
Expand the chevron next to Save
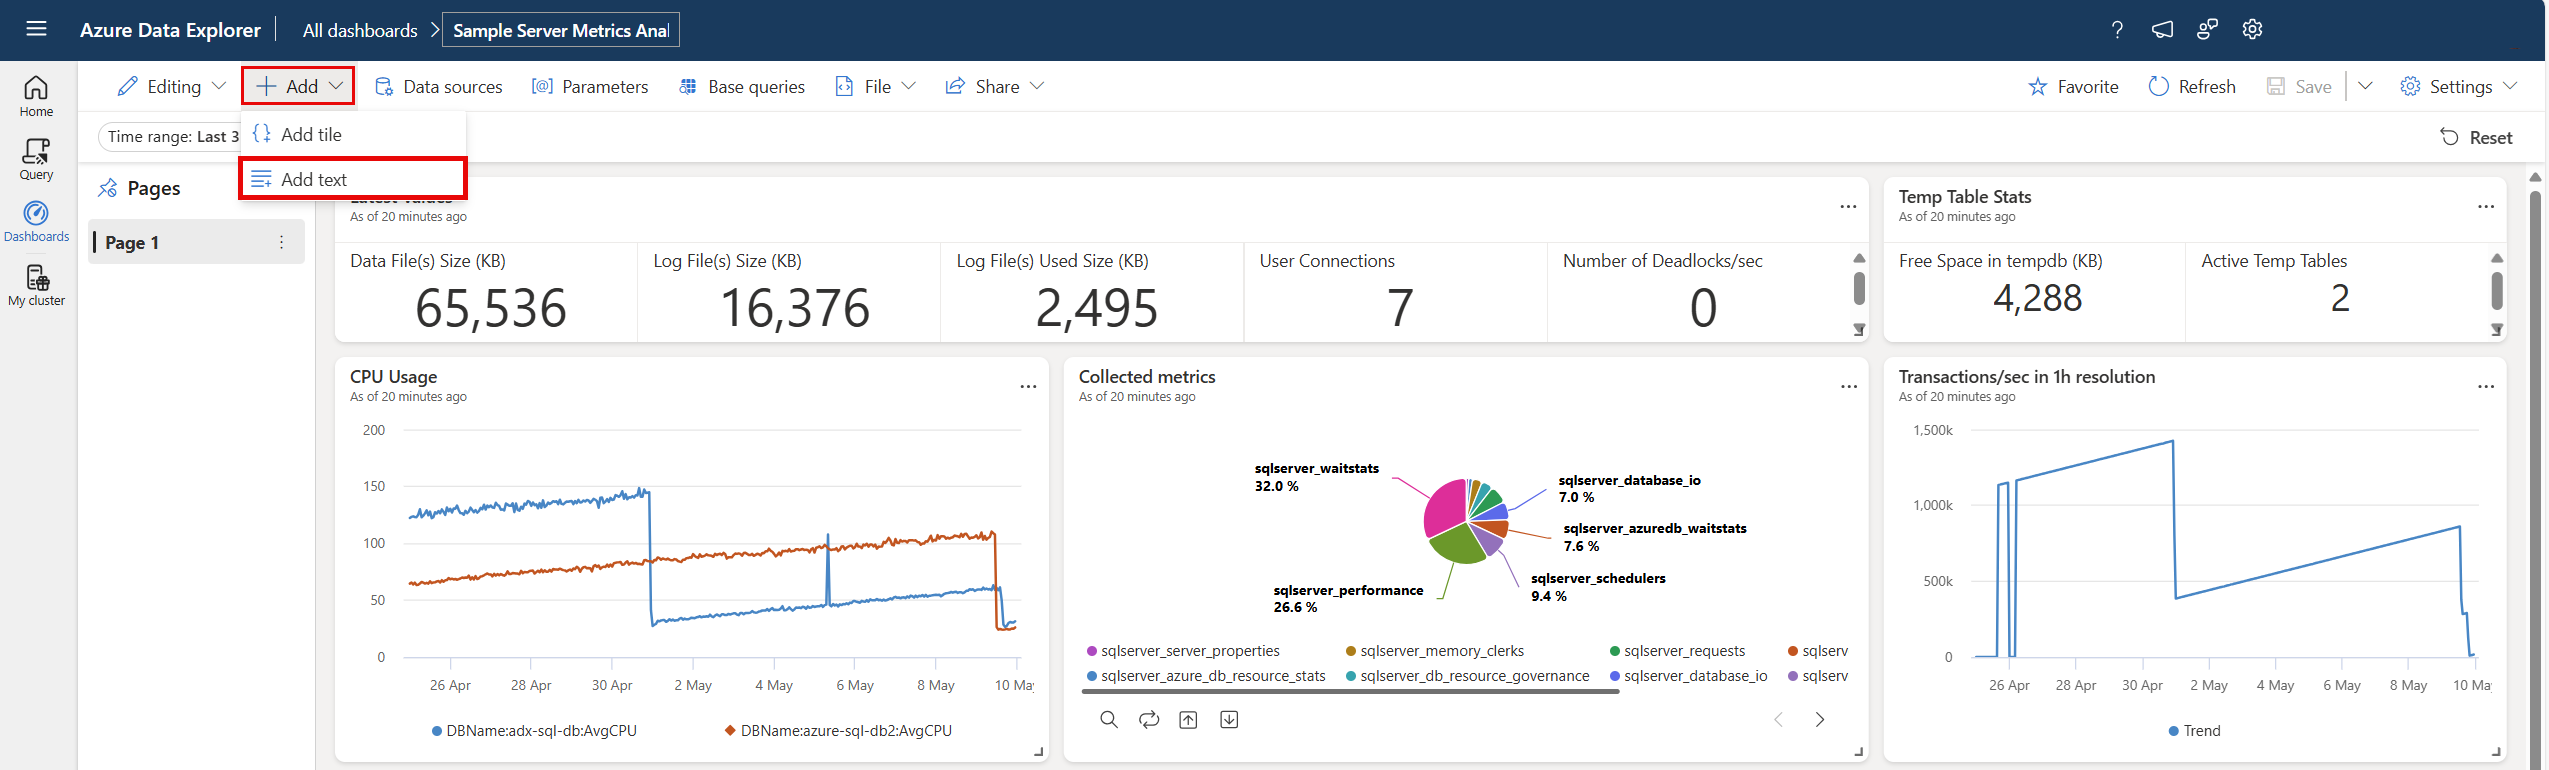2365,87
